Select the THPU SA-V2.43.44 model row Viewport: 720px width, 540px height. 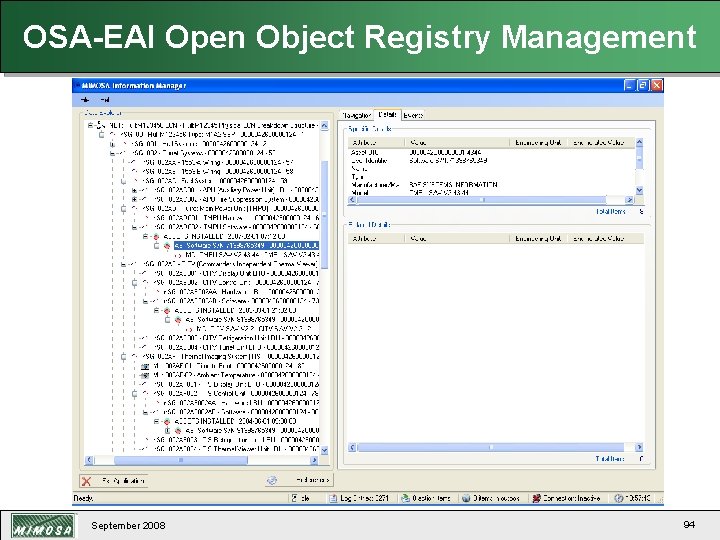252,255
